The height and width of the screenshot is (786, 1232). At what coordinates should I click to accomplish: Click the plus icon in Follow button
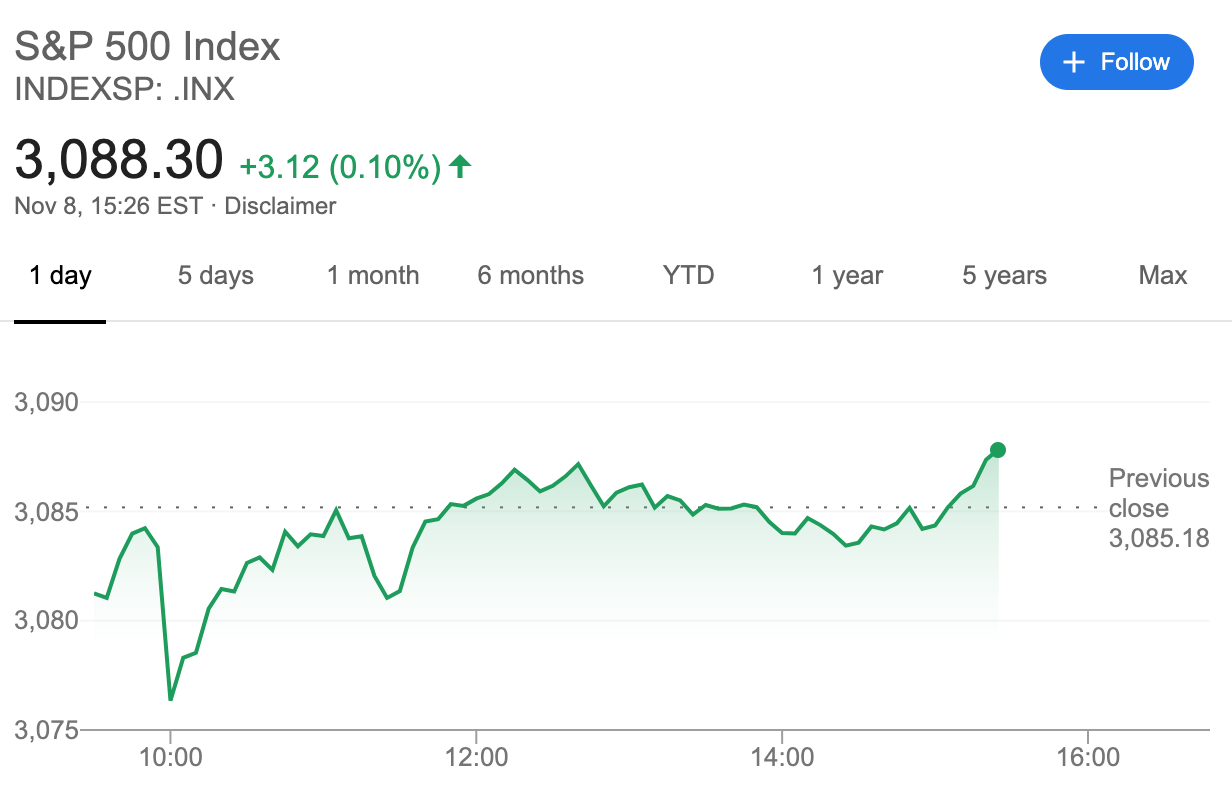click(x=1074, y=62)
